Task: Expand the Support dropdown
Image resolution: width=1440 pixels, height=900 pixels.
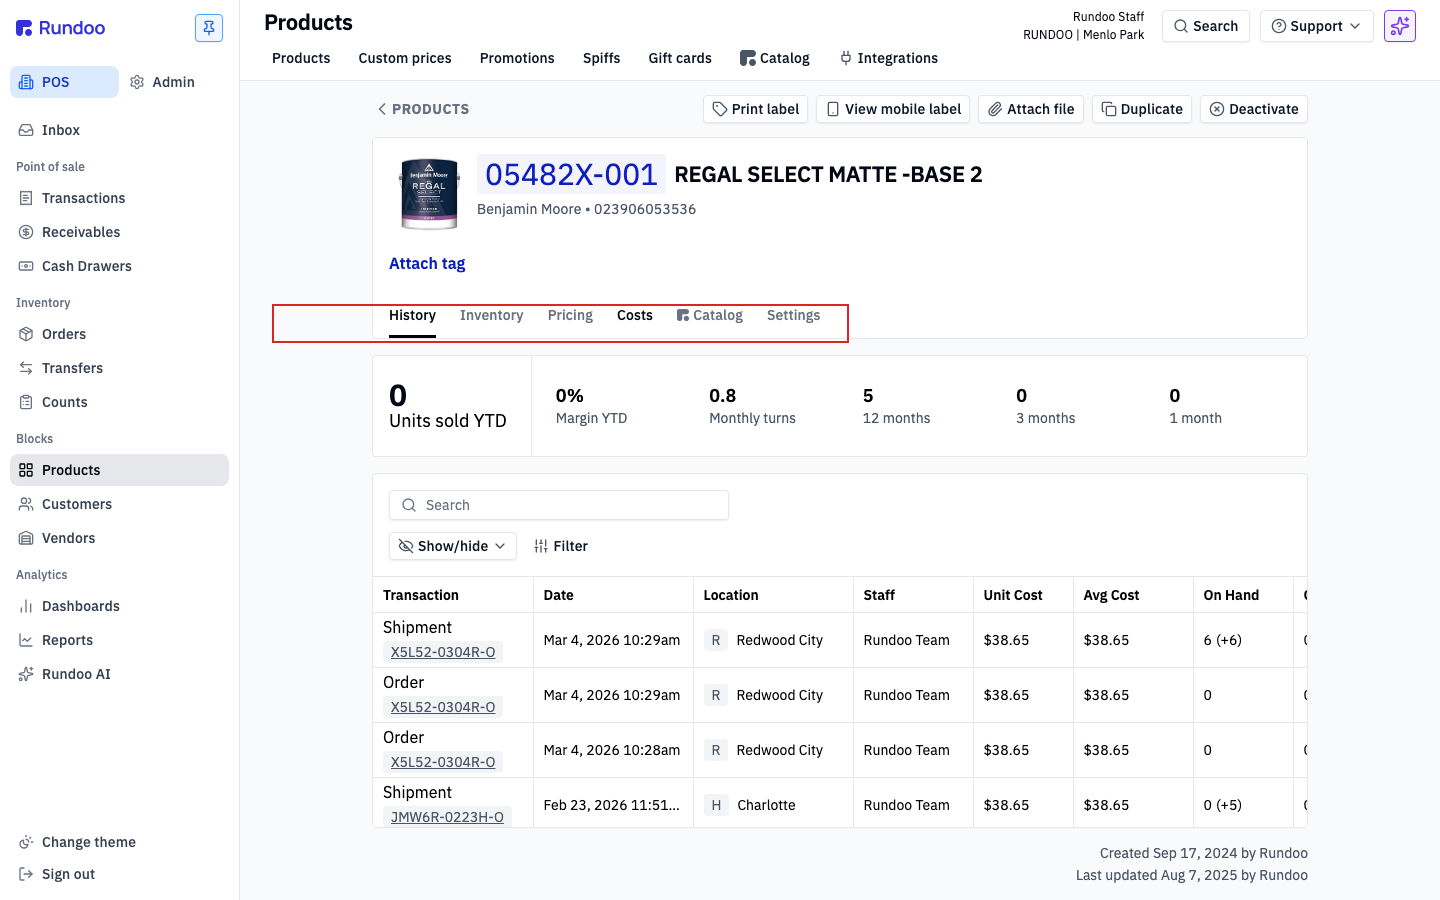Action: pyautogui.click(x=1317, y=26)
